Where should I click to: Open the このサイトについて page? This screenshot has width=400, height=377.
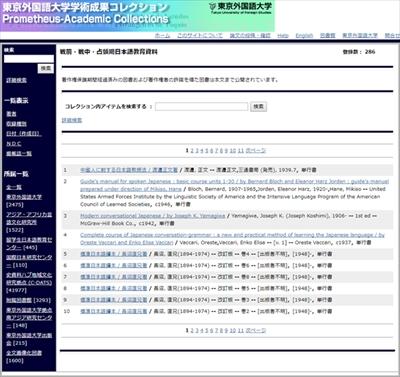(x=200, y=35)
